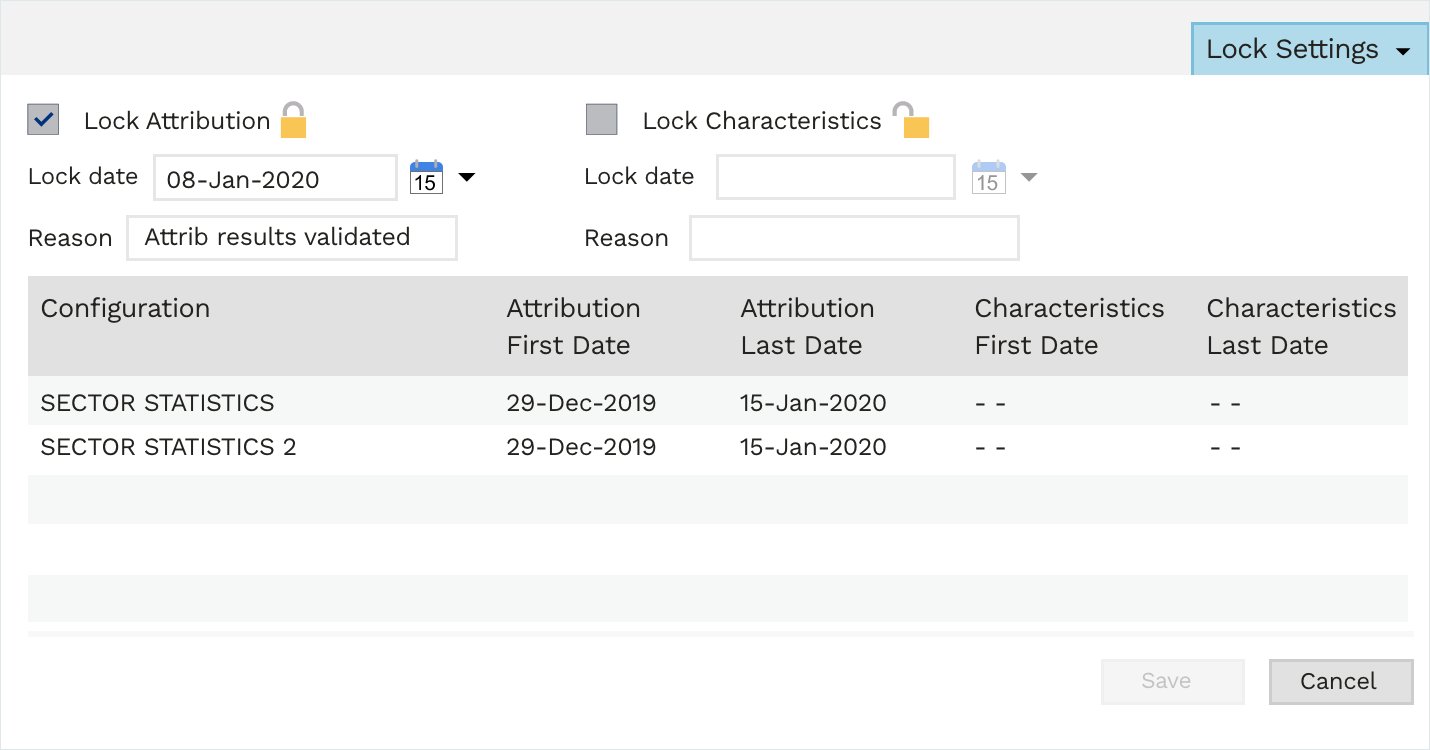Click the Lock Attribution padlock icon
Screen dimensions: 1430x750
pos(293,120)
